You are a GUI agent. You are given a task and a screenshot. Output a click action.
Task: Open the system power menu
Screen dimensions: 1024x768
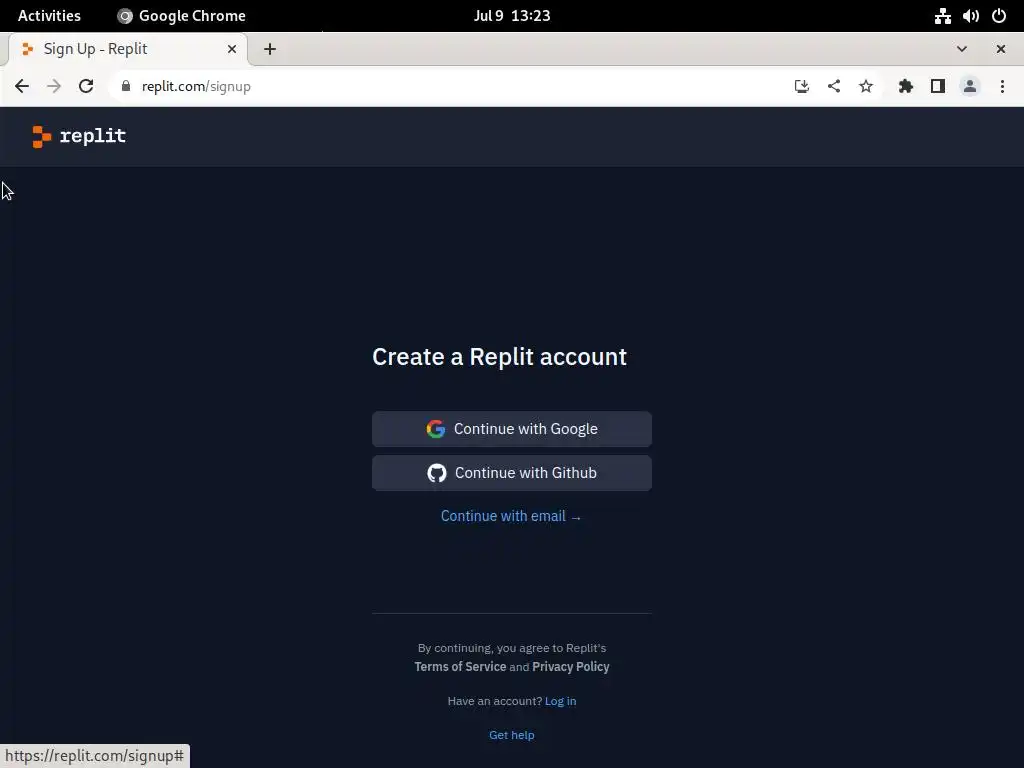click(999, 16)
